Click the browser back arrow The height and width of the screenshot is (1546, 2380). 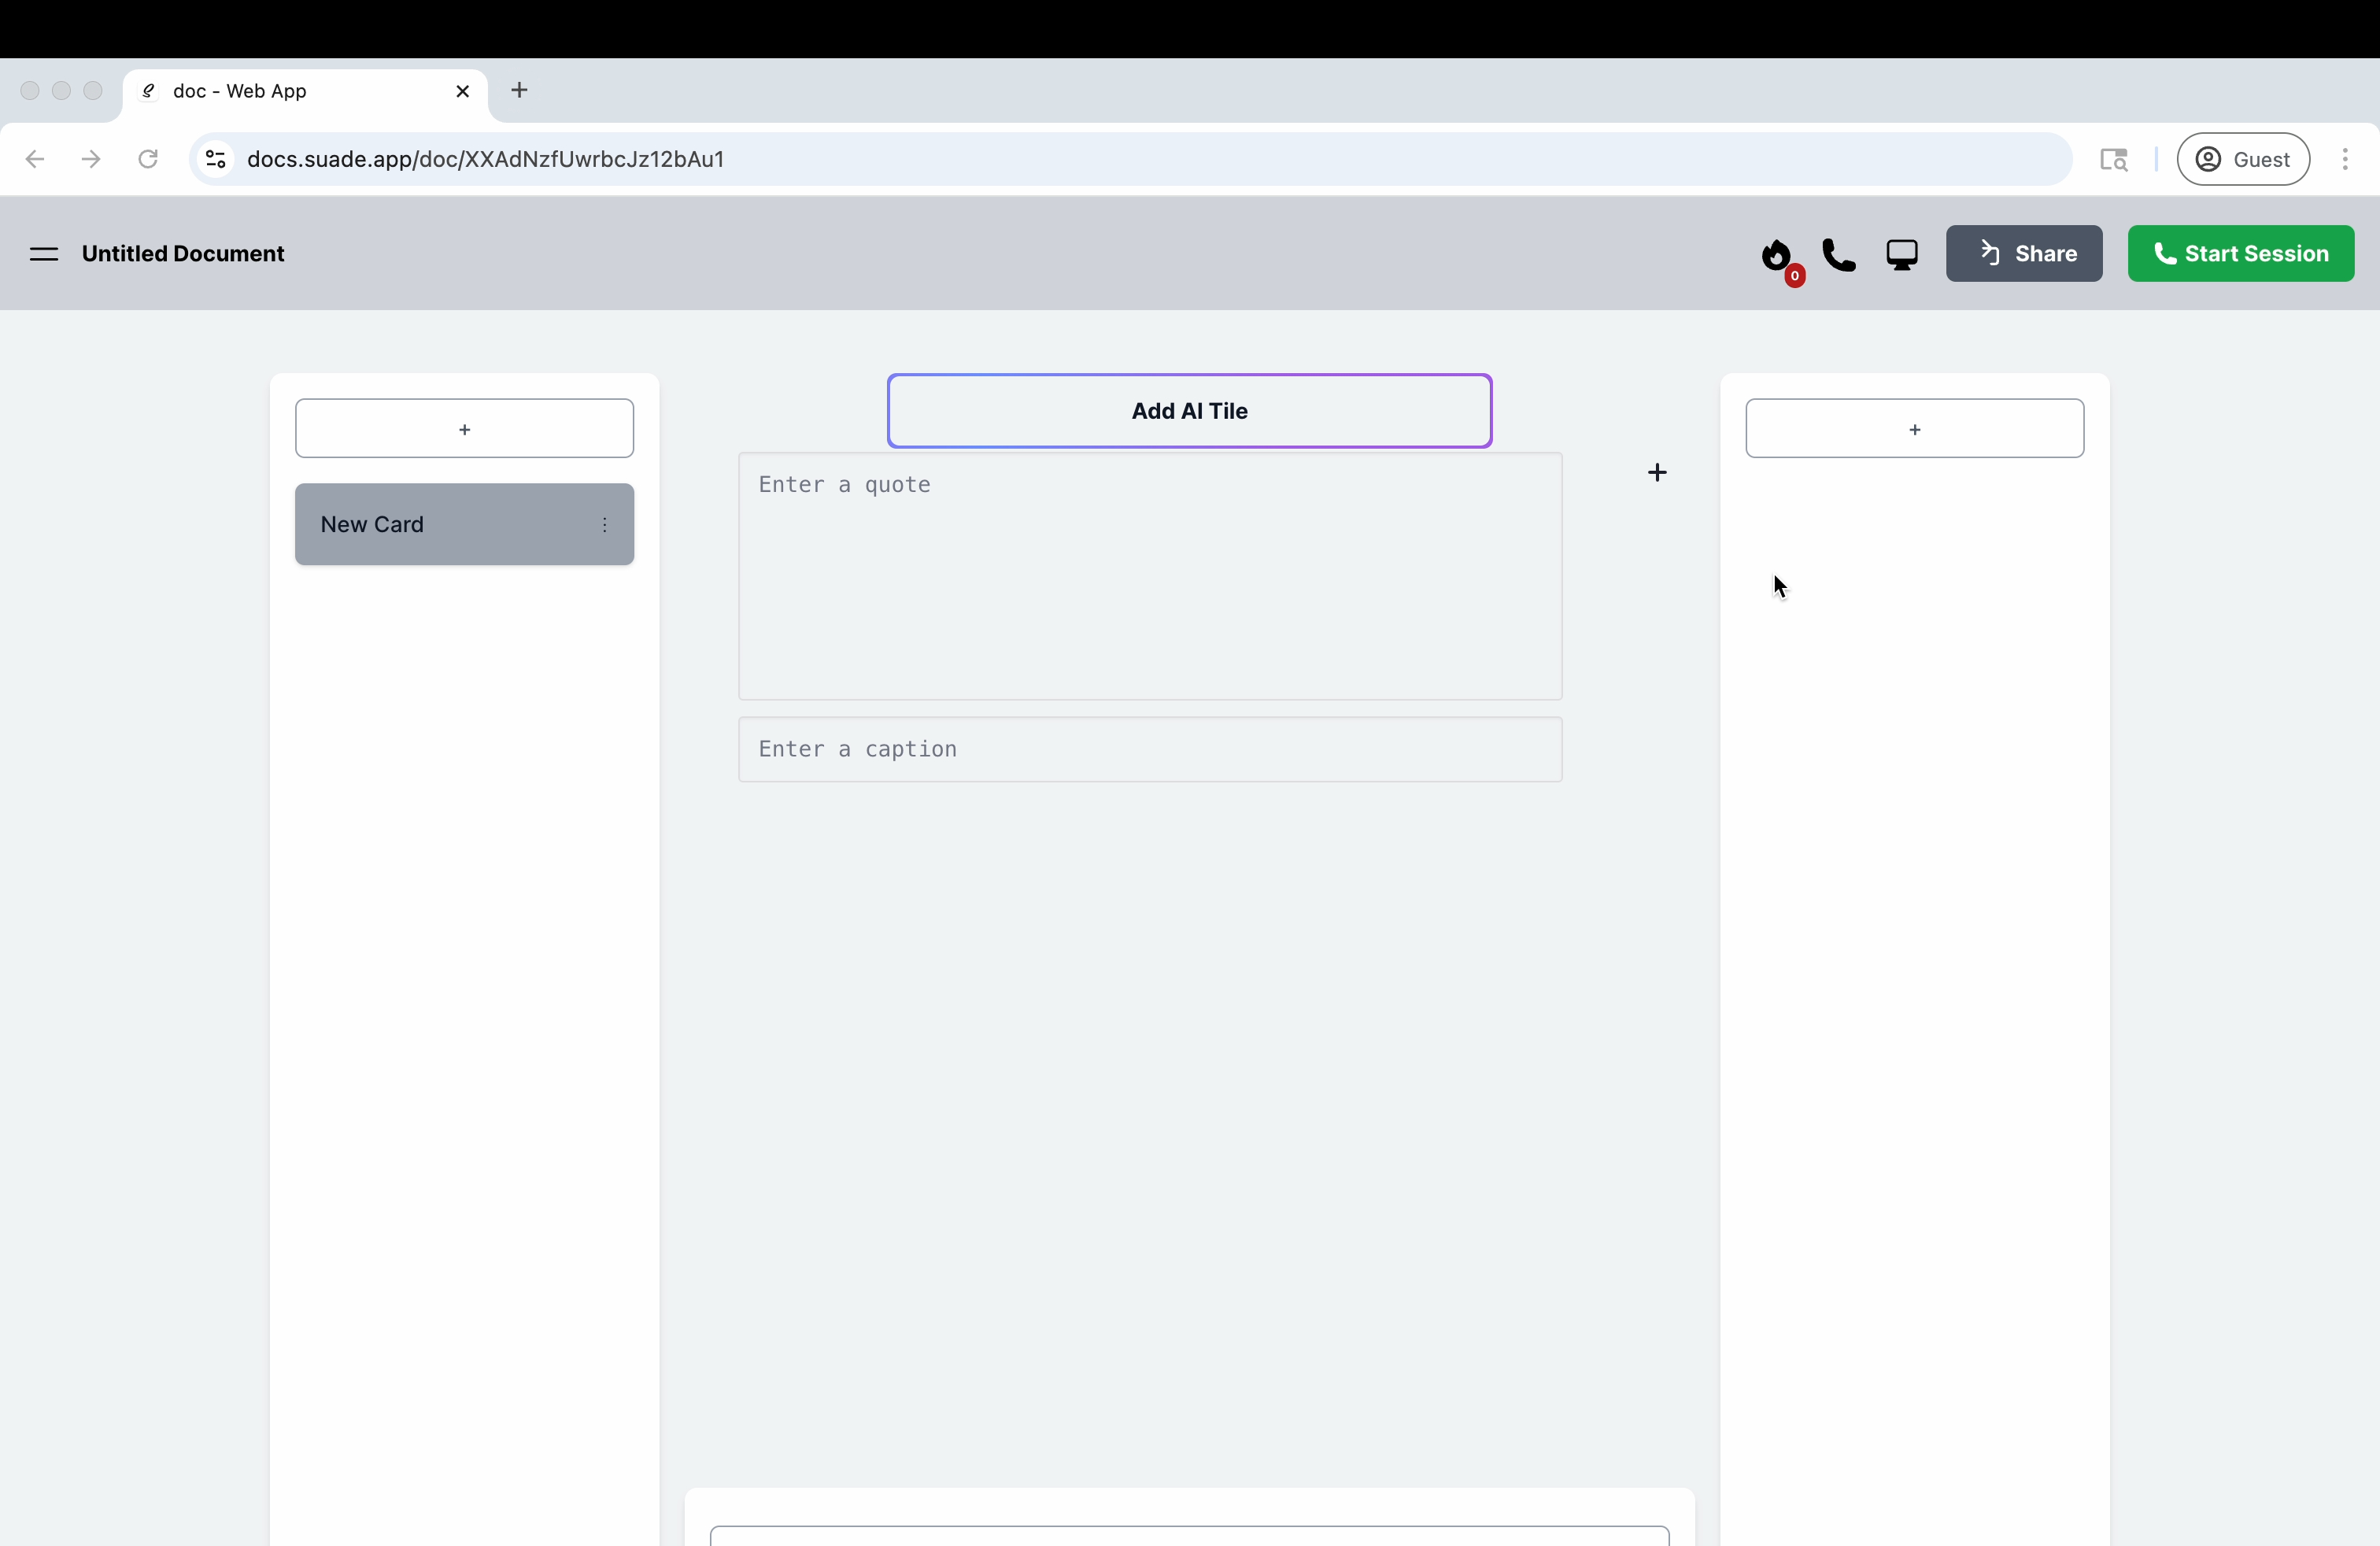tap(35, 159)
